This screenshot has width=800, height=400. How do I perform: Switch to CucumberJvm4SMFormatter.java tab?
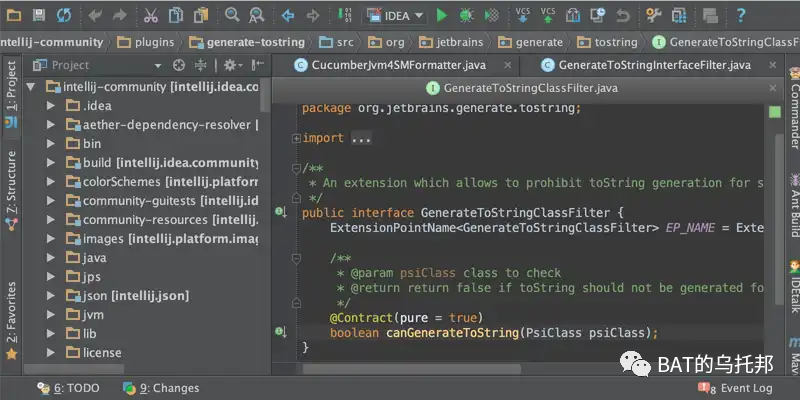(x=398, y=65)
